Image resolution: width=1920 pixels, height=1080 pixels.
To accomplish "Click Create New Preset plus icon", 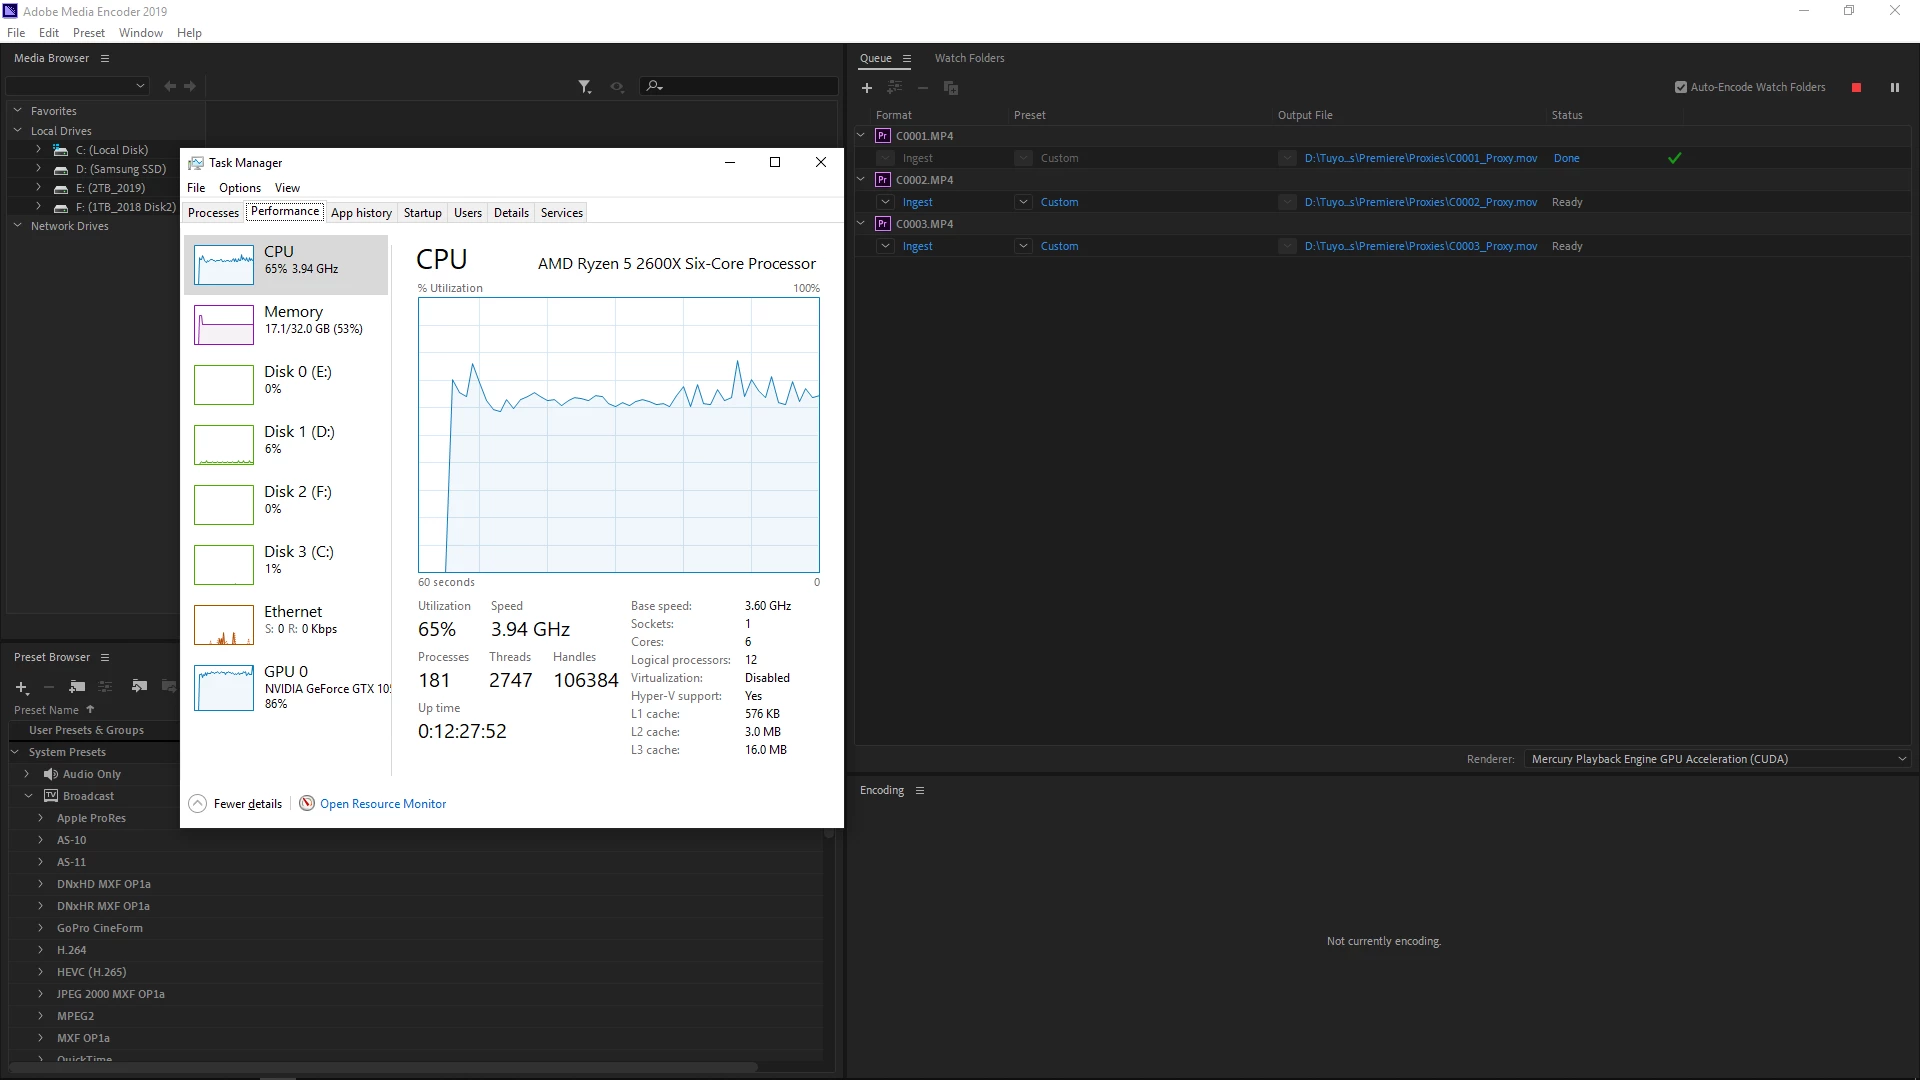I will [x=21, y=687].
